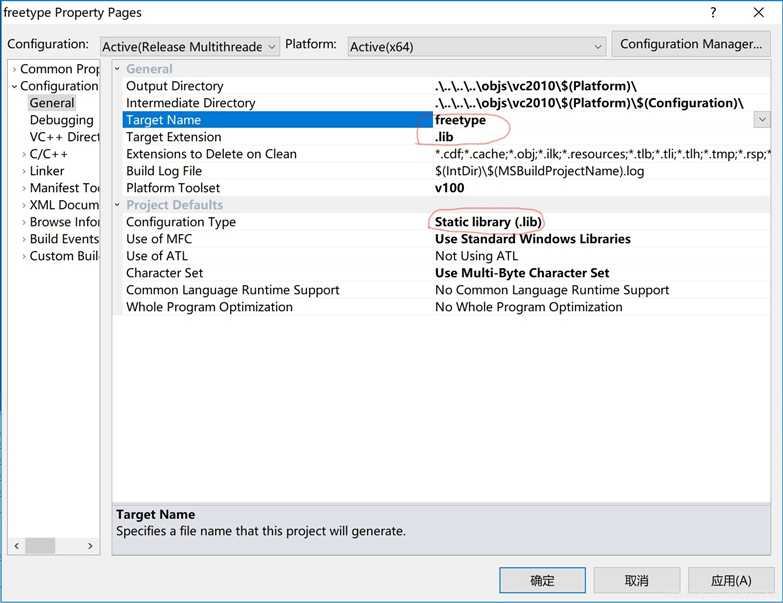Select Extensions to Delete on Clean row
The image size is (783, 603).
coord(445,154)
